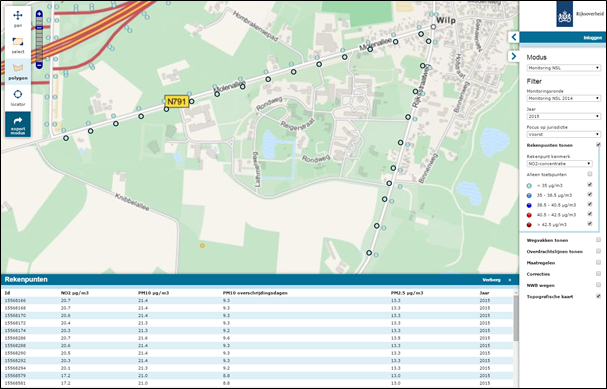The image size is (607, 389).
Task: Click Verberg to hide Rekenpunten table
Action: coord(491,279)
